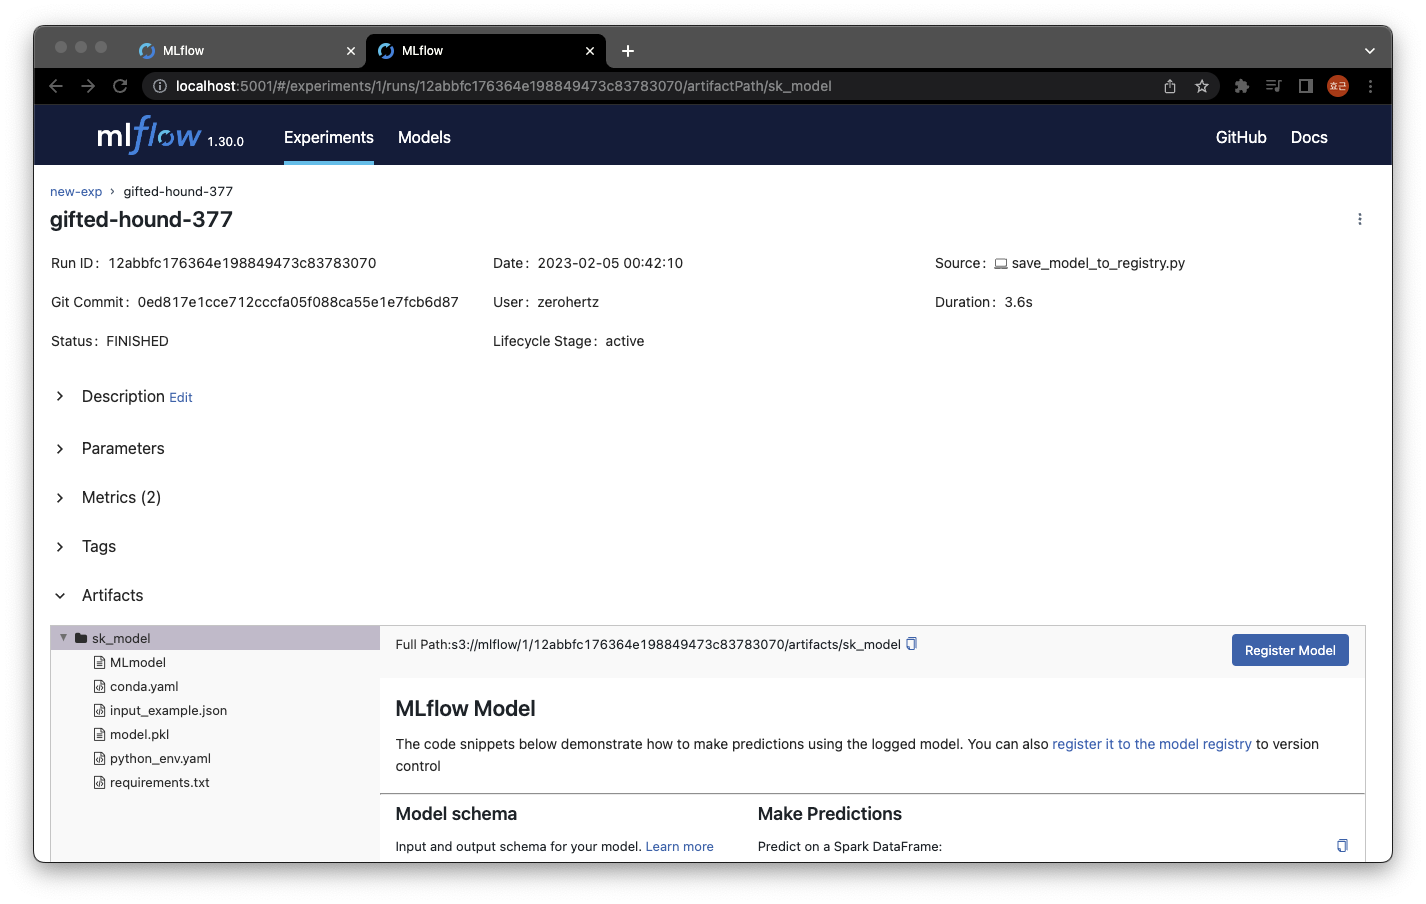Click the Duration value 3.6s
Screen dimensions: 1426x904
pyautogui.click(x=1018, y=302)
